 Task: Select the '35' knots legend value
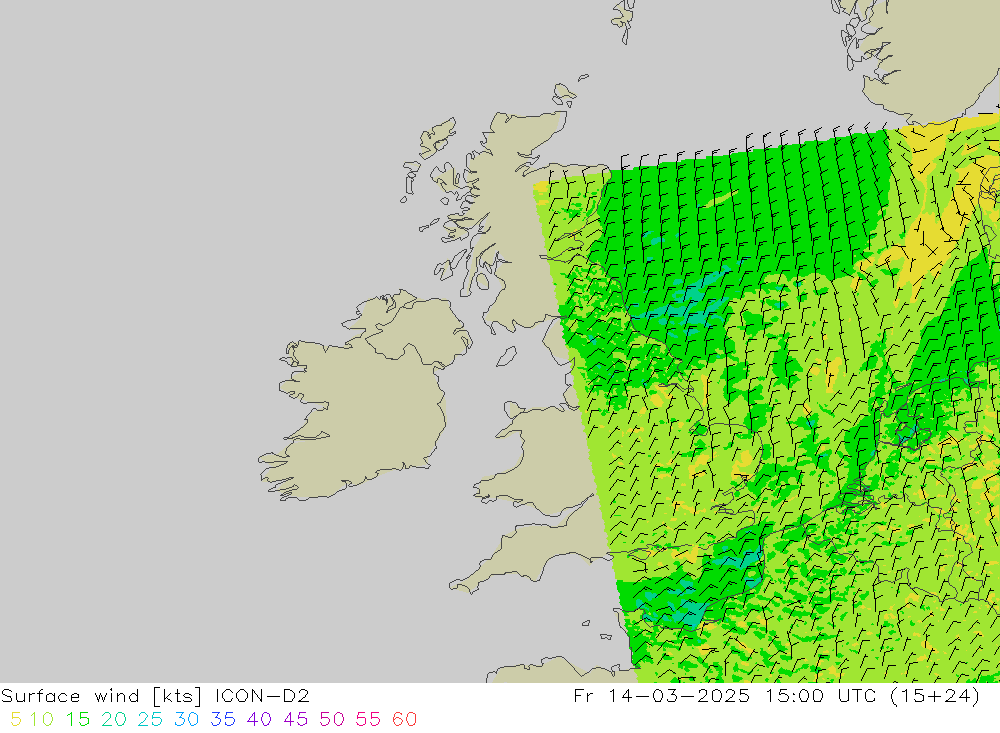(x=223, y=719)
